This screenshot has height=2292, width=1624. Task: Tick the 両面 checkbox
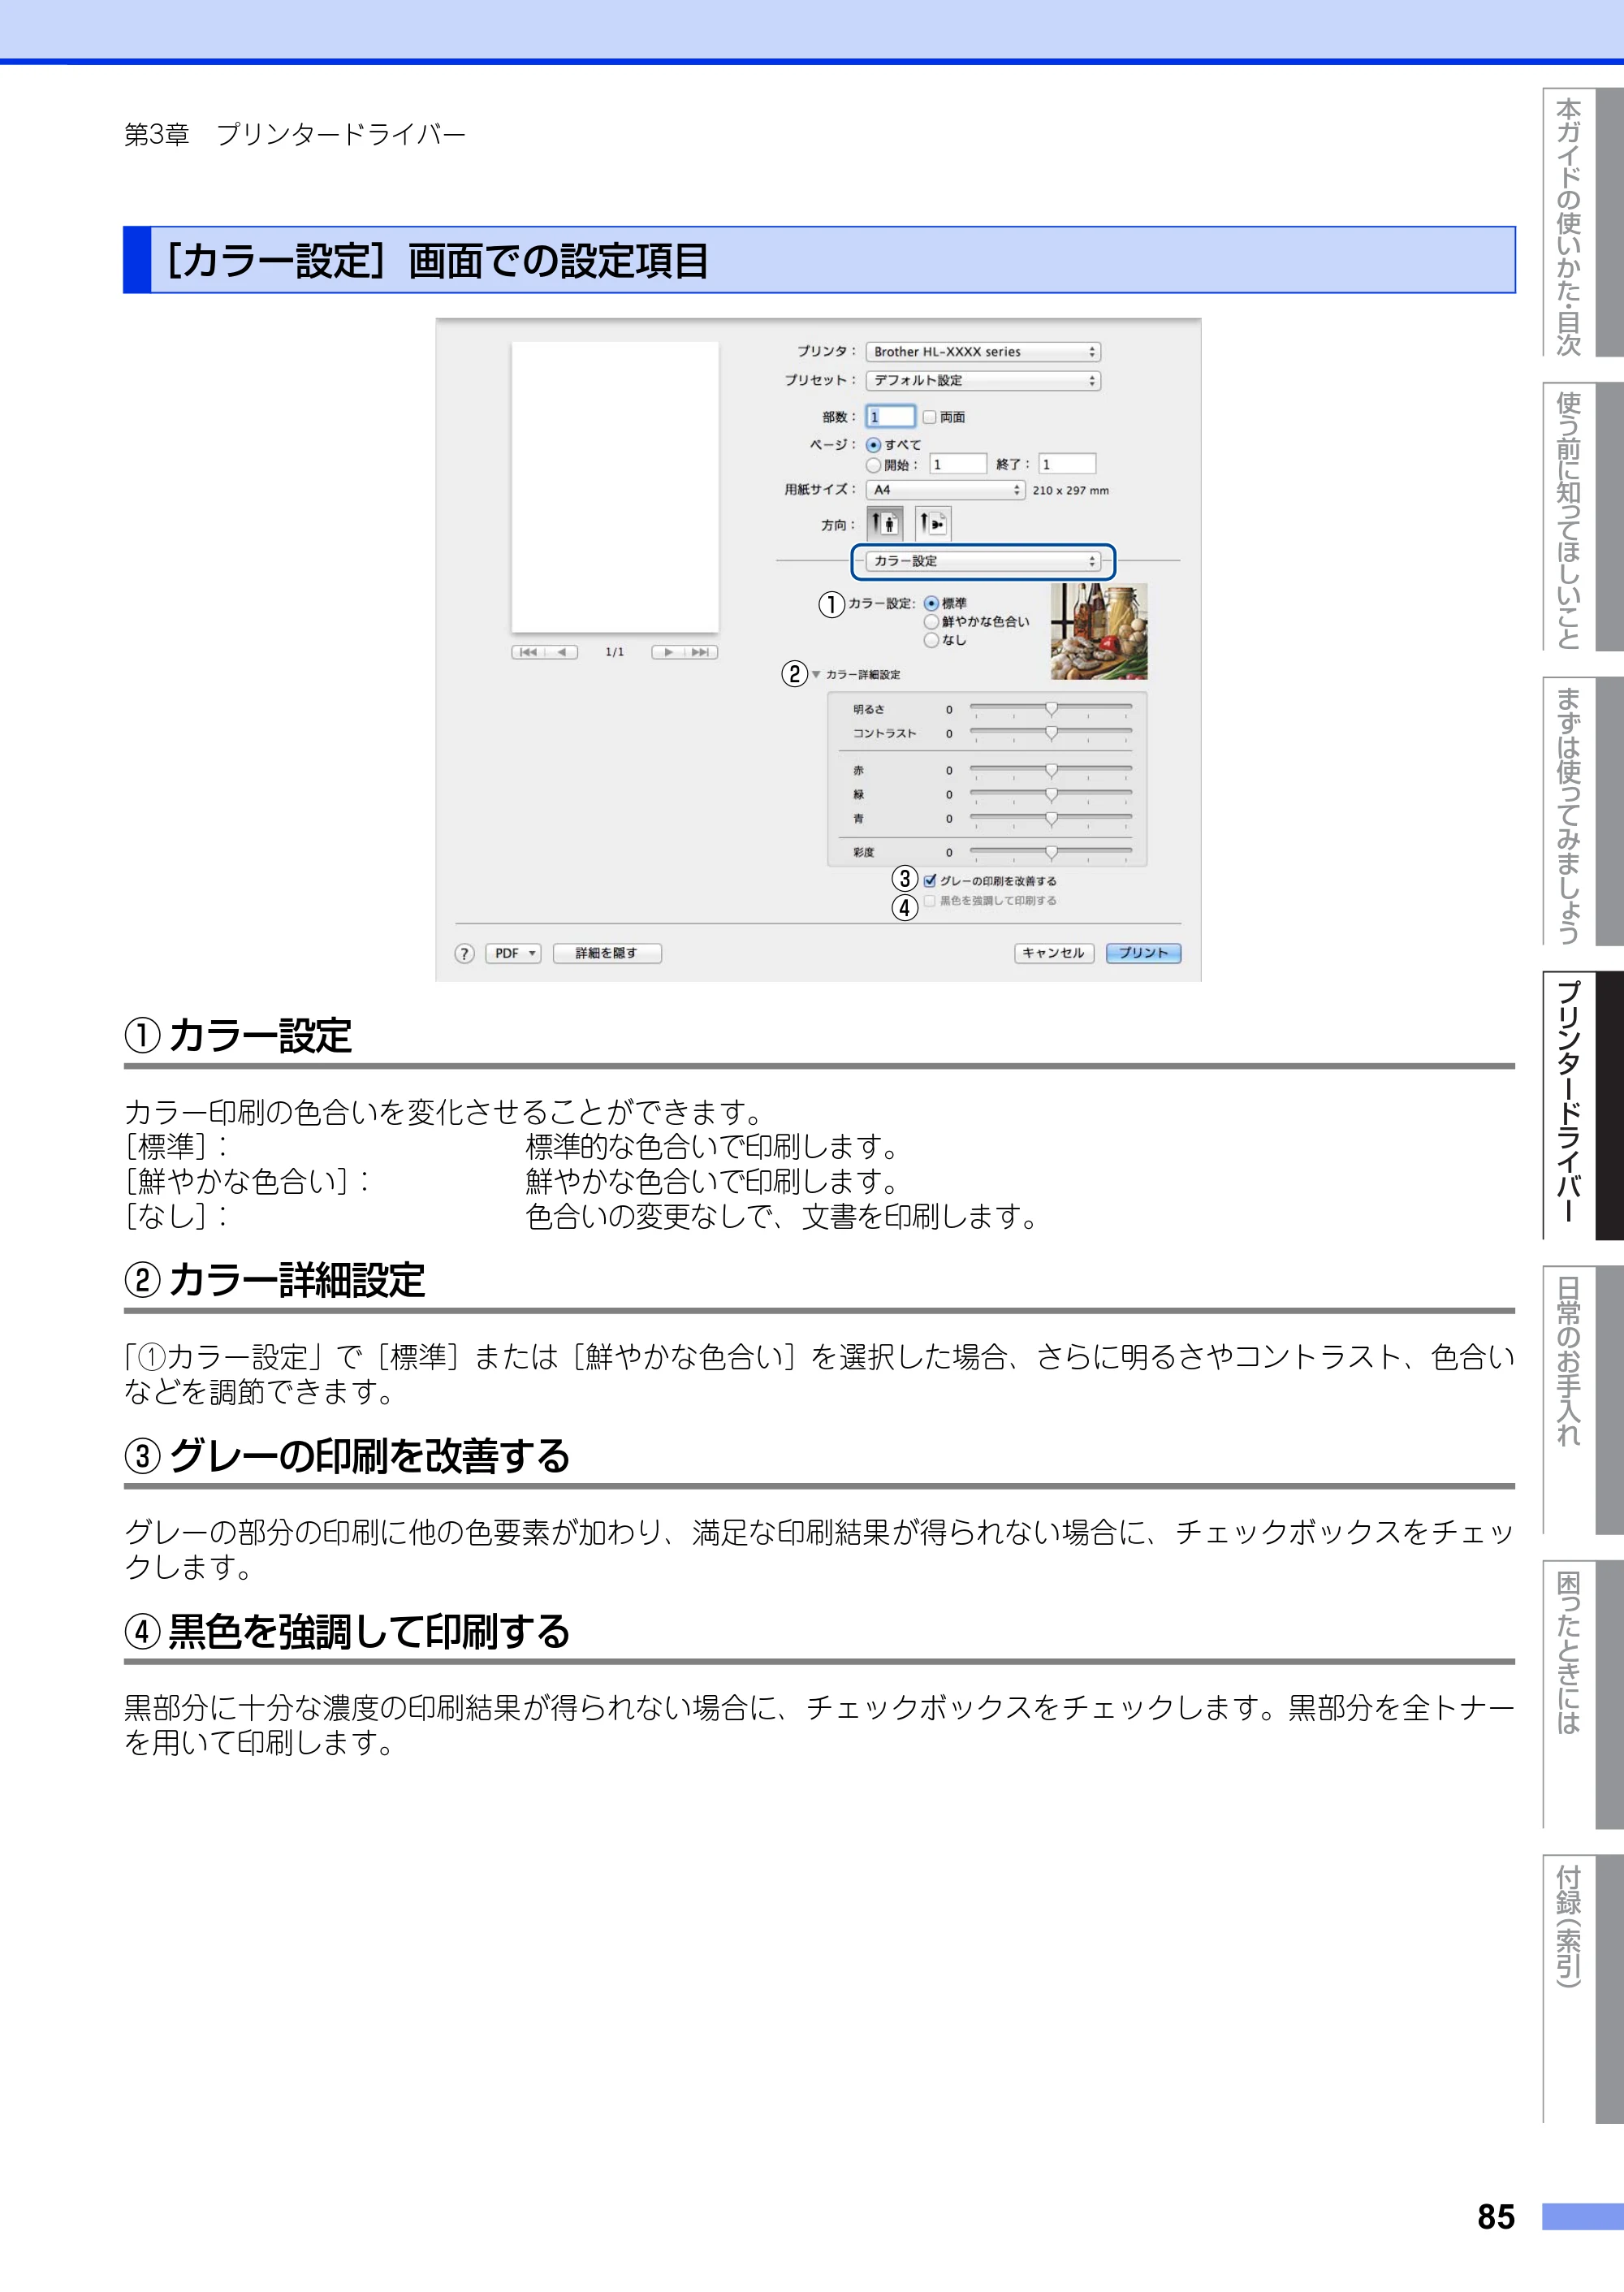929,417
